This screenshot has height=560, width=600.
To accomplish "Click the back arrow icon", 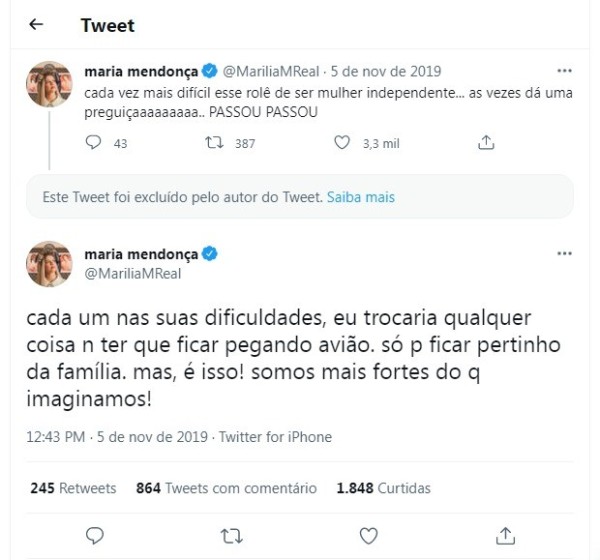I will pos(36,25).
